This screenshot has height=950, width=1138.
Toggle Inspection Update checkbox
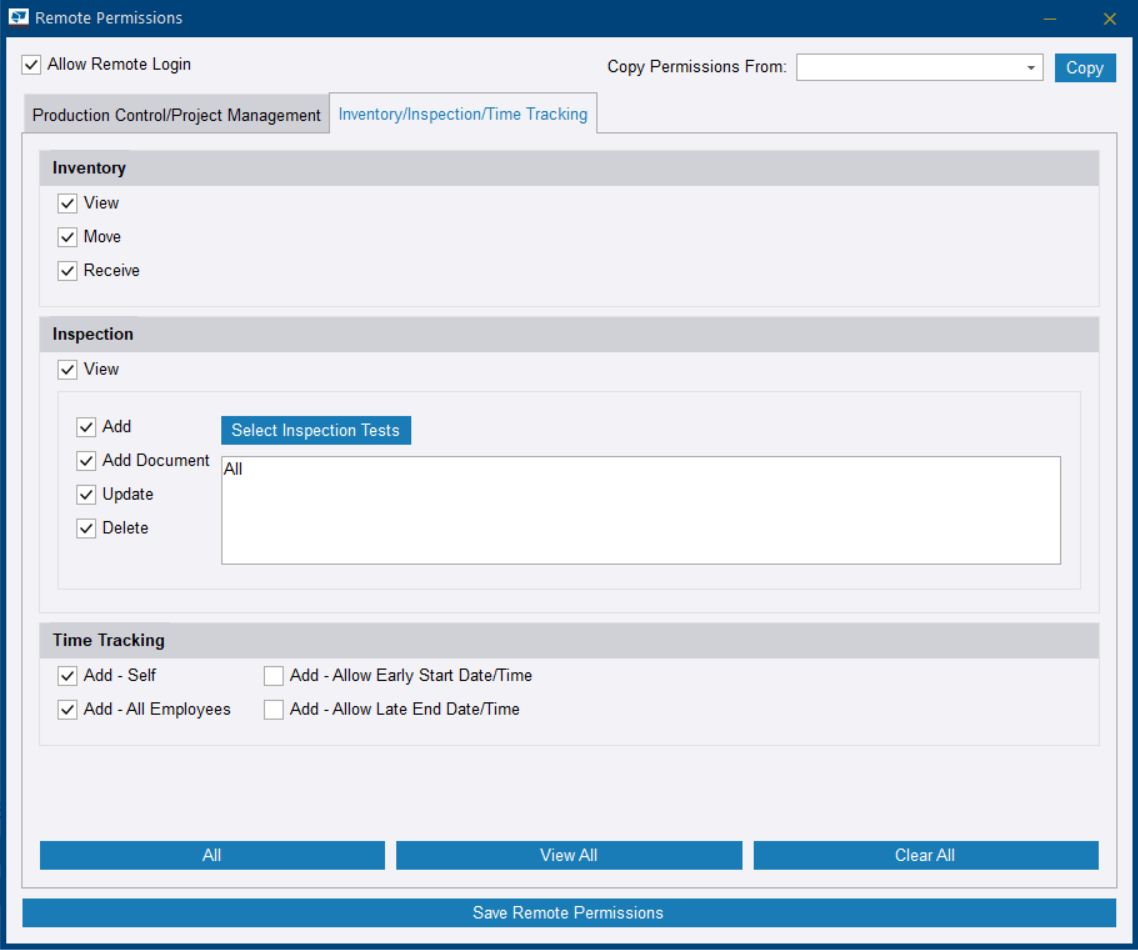tap(86, 494)
